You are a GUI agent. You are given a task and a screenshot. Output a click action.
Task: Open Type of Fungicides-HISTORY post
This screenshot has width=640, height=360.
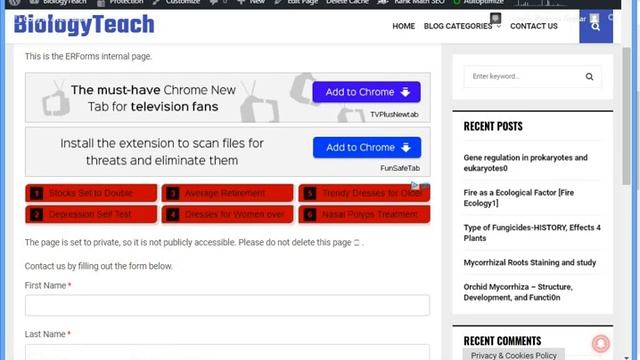click(532, 233)
